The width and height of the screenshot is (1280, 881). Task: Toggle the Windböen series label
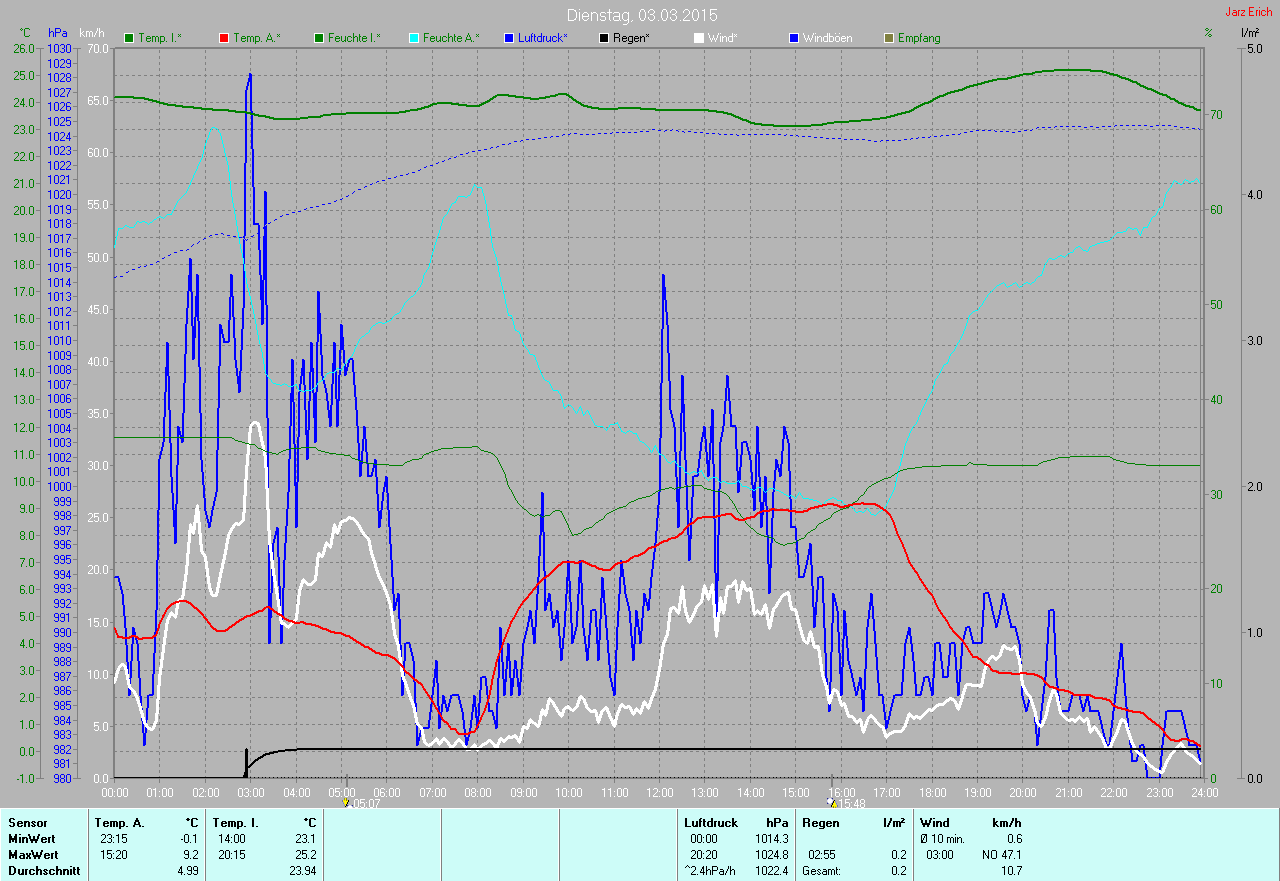pyautogui.click(x=827, y=38)
